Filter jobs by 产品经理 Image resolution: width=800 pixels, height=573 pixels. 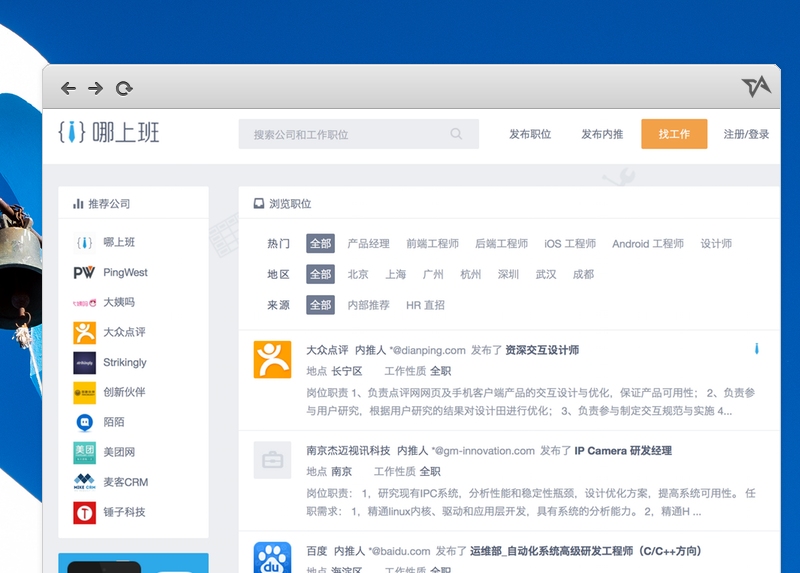(x=368, y=244)
